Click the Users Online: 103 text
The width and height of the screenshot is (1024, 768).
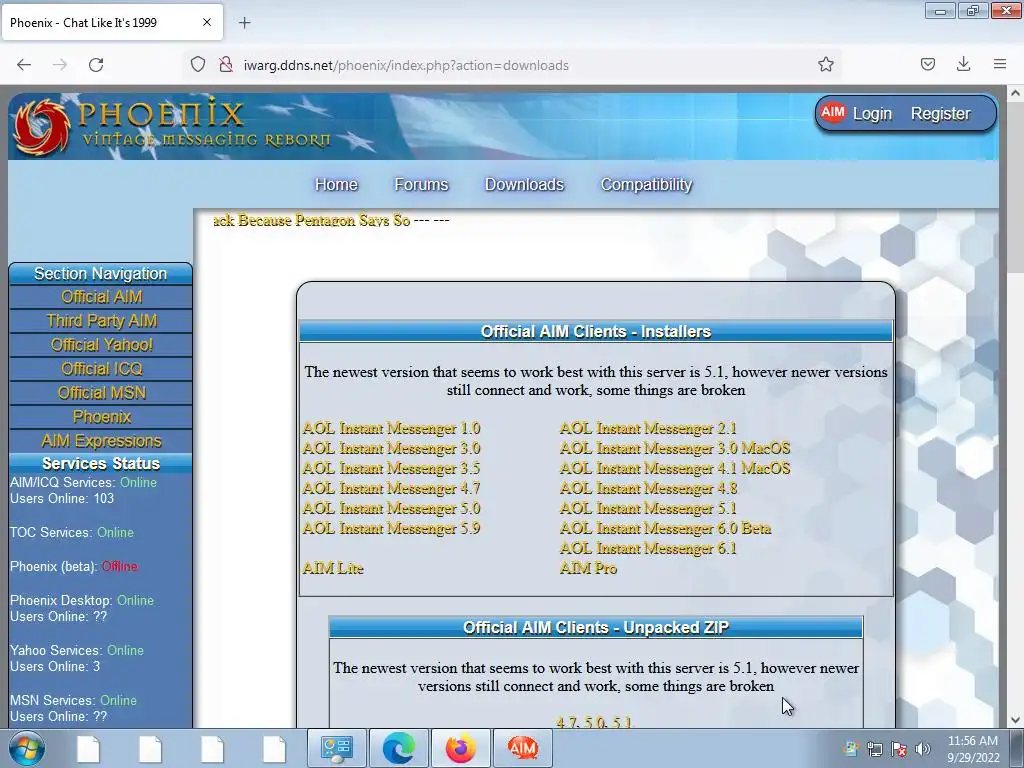(62, 498)
